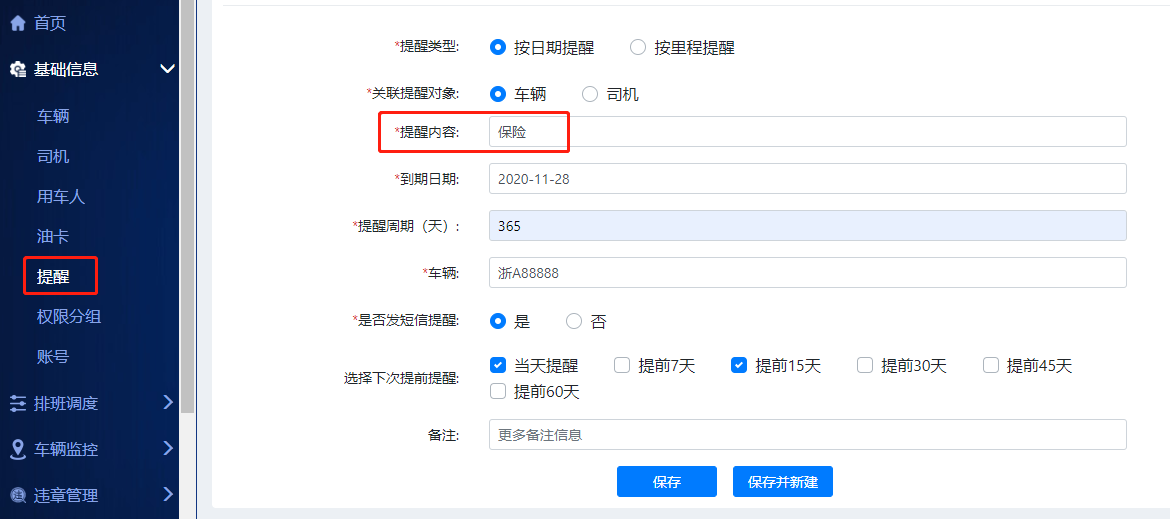Image resolution: width=1170 pixels, height=519 pixels.
Task: Open the 车辆 sidebar menu item
Action: 53,116
